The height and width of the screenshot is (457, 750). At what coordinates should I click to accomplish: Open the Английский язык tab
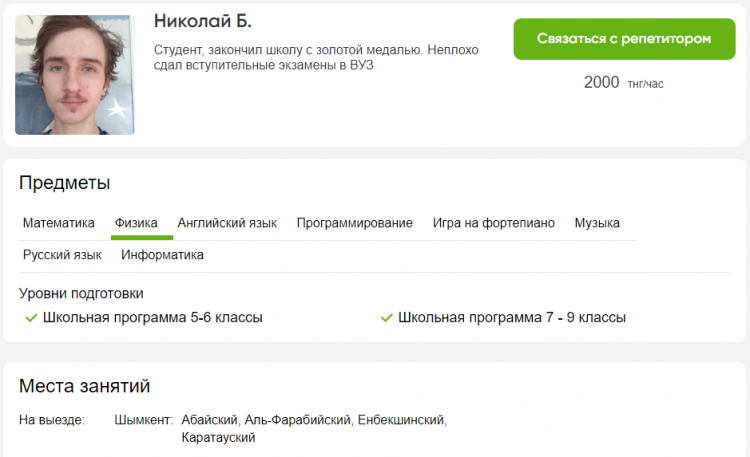click(x=227, y=223)
